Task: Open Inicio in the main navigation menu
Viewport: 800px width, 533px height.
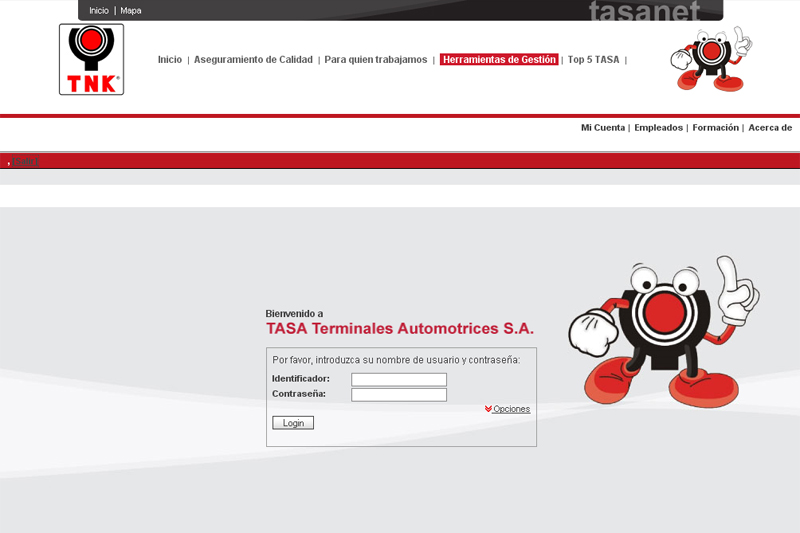Action: point(170,60)
